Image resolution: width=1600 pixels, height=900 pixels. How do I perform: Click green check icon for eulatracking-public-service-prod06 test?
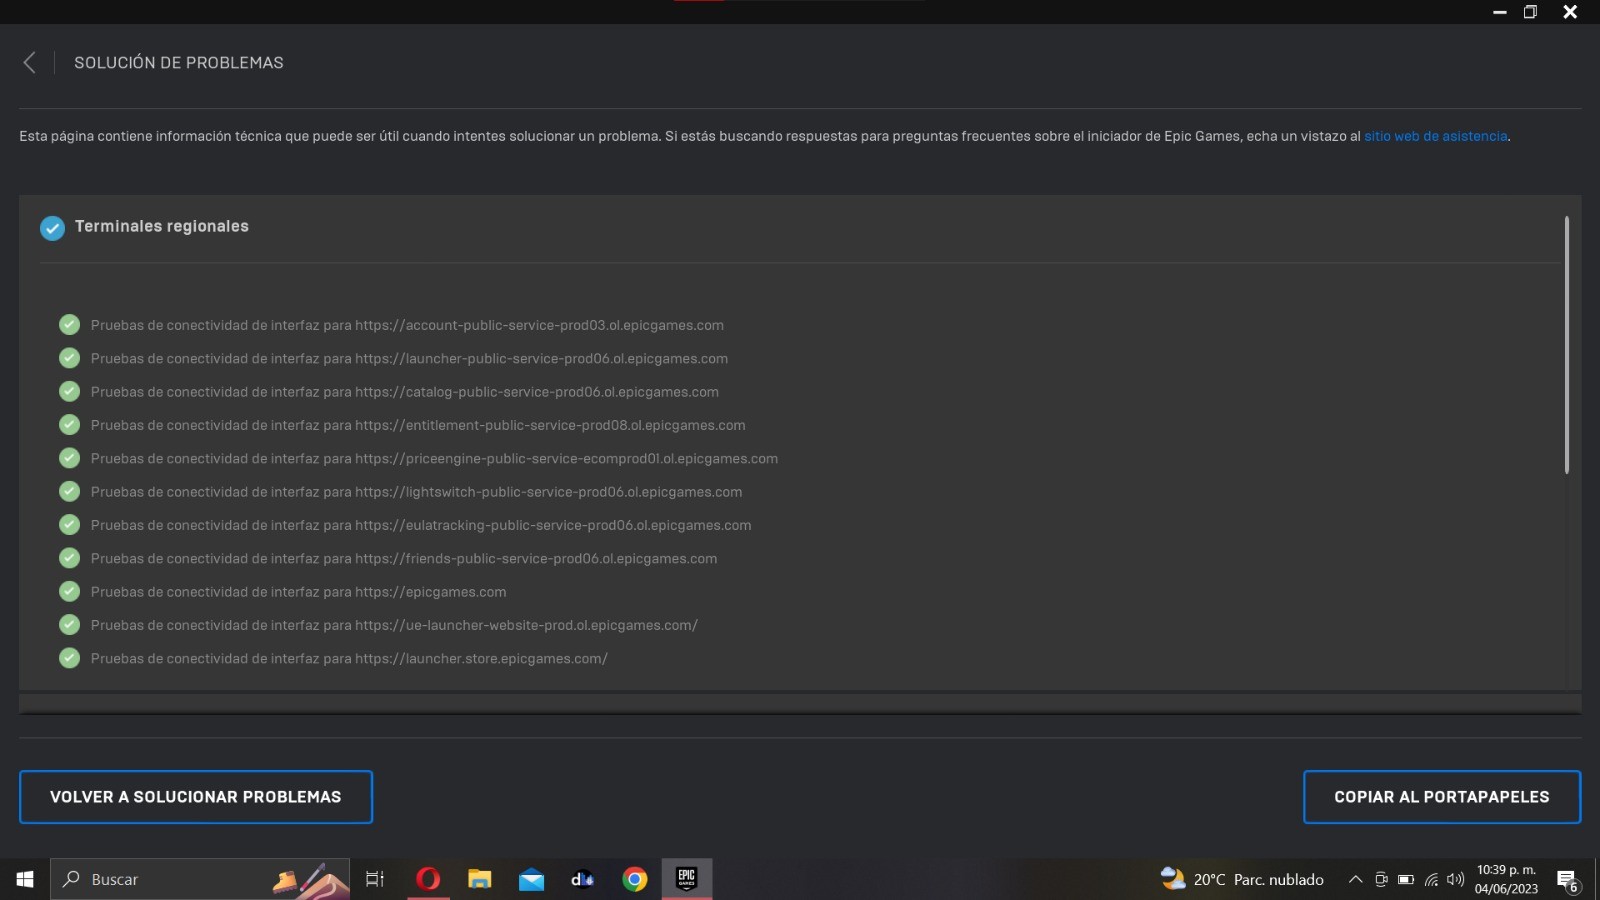point(69,525)
